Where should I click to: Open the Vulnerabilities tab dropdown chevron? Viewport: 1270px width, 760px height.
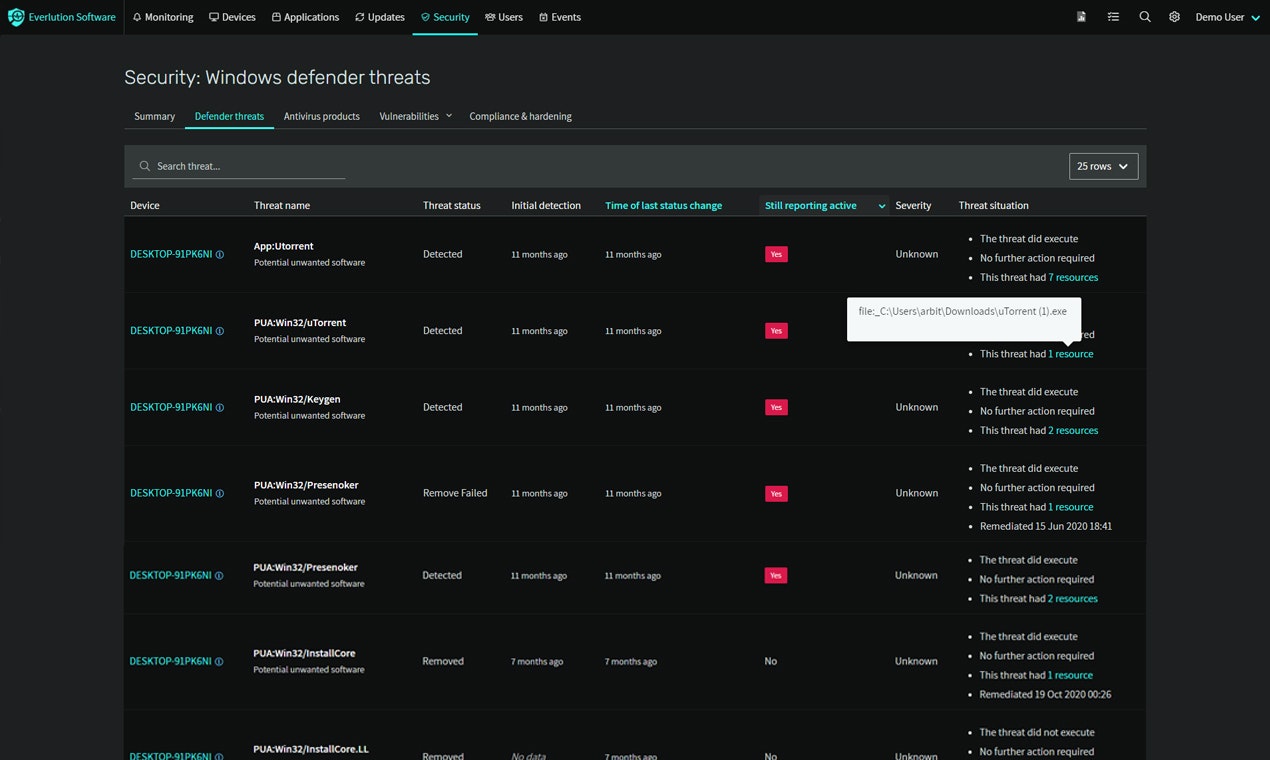449,115
